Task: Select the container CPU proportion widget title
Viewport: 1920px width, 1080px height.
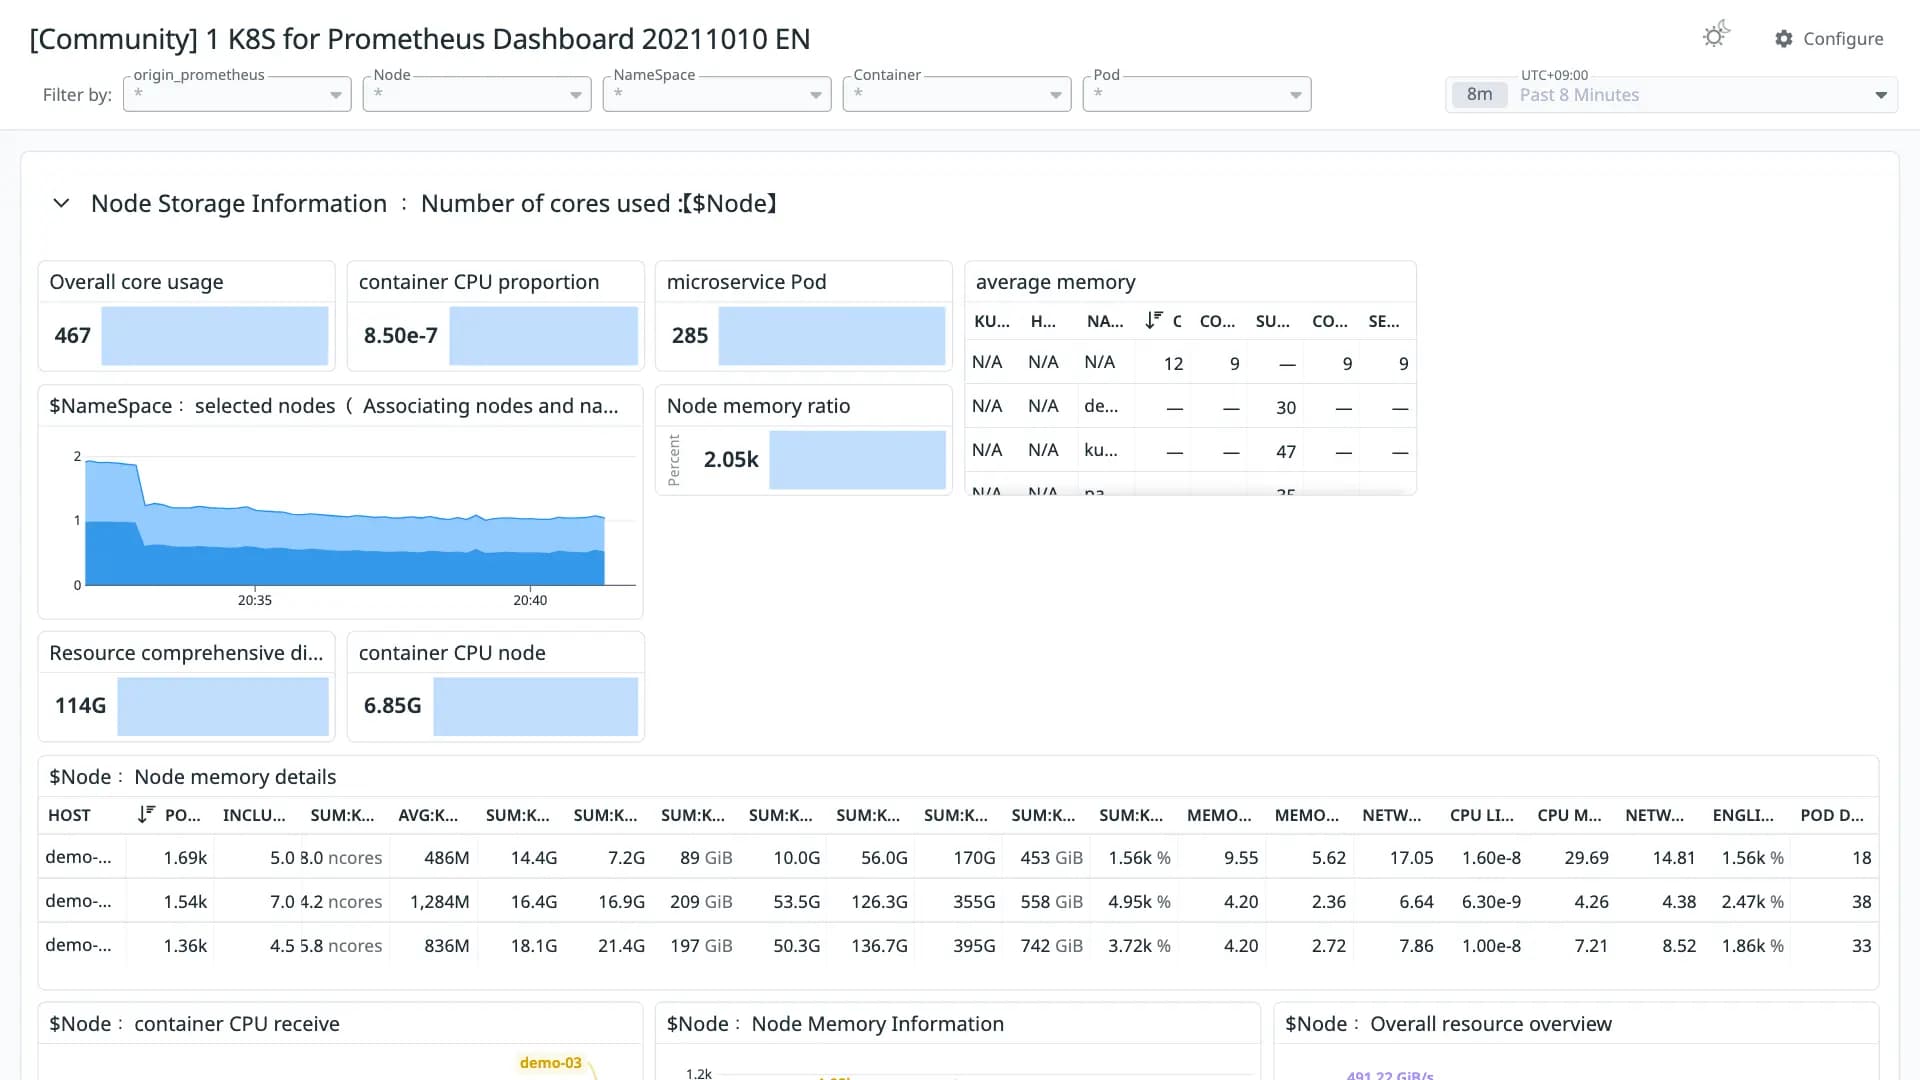Action: pyautogui.click(x=478, y=282)
